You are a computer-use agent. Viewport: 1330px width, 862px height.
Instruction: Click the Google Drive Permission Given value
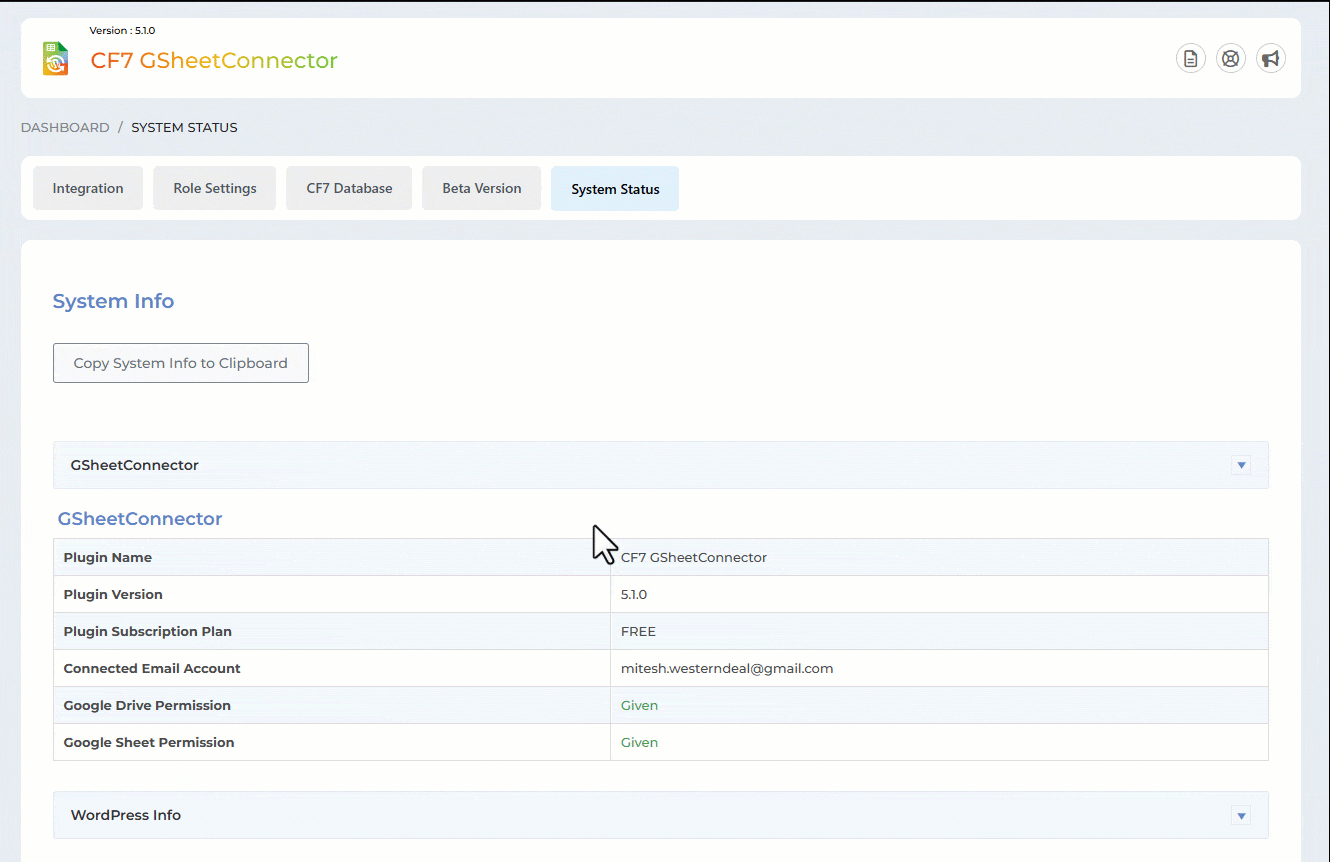tap(639, 705)
